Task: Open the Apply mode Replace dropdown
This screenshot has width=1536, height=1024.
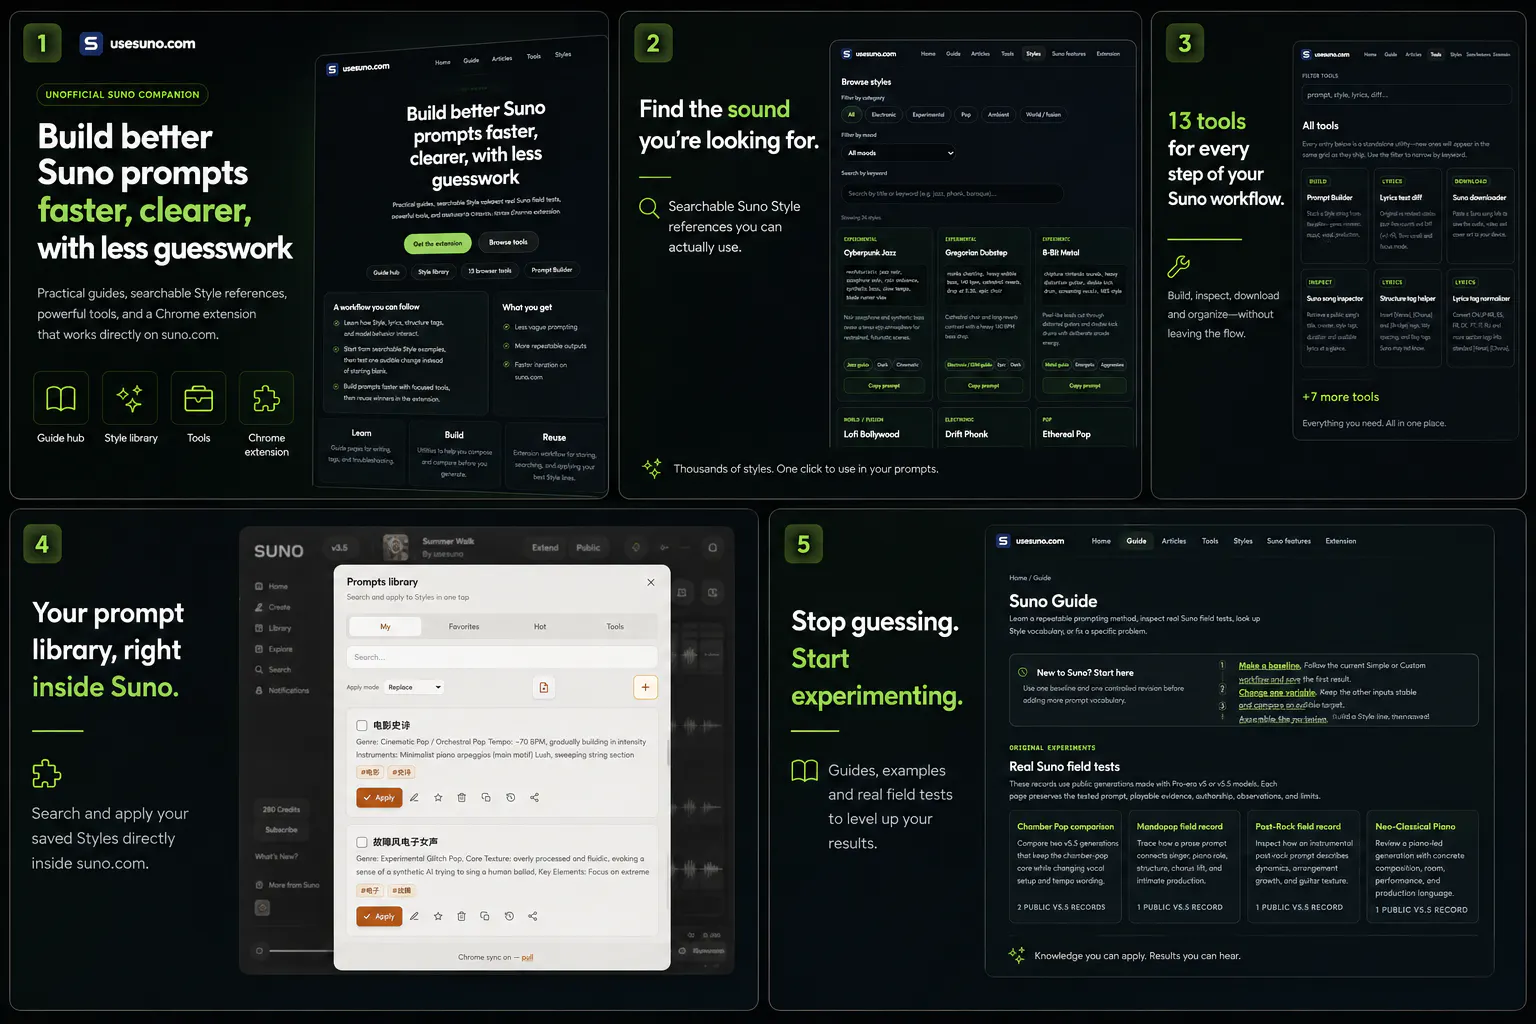Action: 414,687
